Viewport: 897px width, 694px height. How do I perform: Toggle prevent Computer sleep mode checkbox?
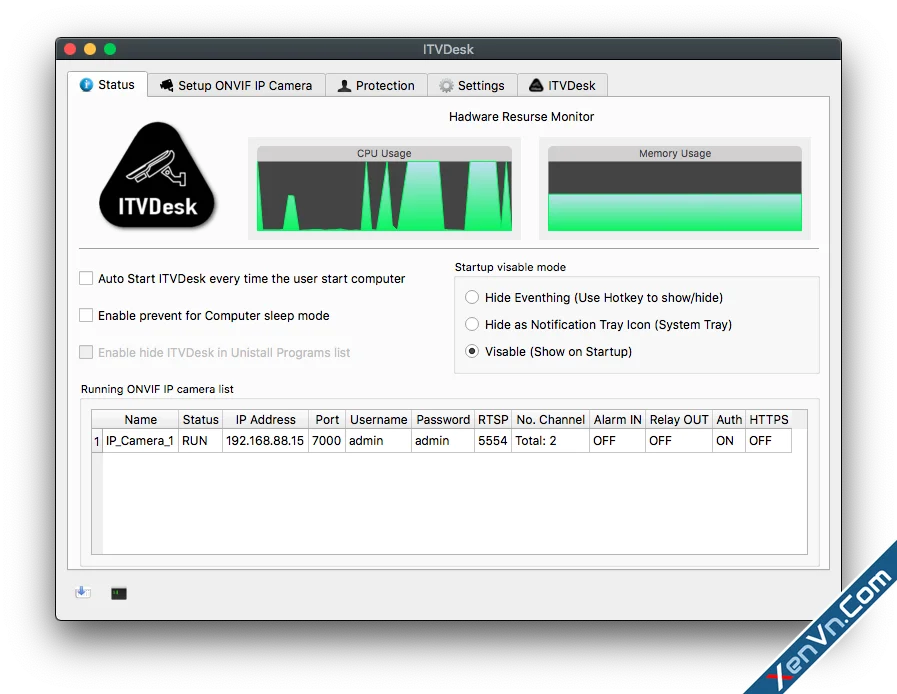(x=86, y=315)
